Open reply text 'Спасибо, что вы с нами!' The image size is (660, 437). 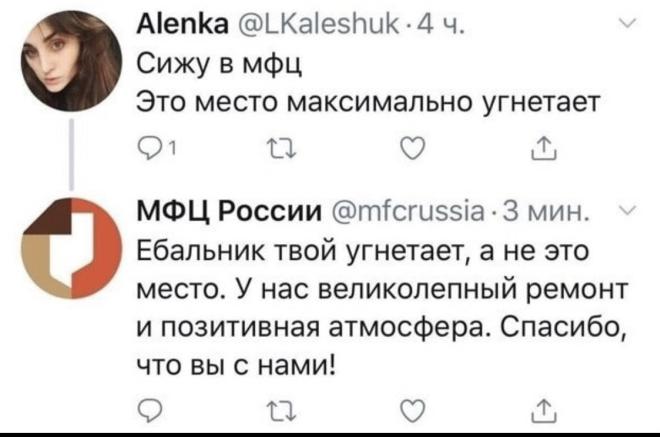tap(382, 345)
